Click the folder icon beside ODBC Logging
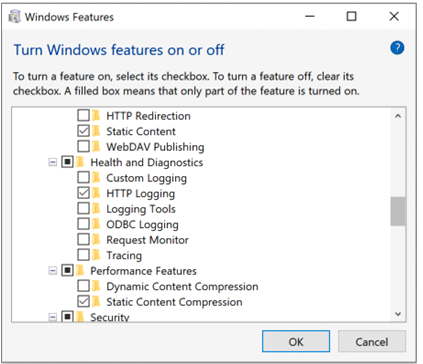Viewport: 423px width, 364px height. [x=96, y=224]
